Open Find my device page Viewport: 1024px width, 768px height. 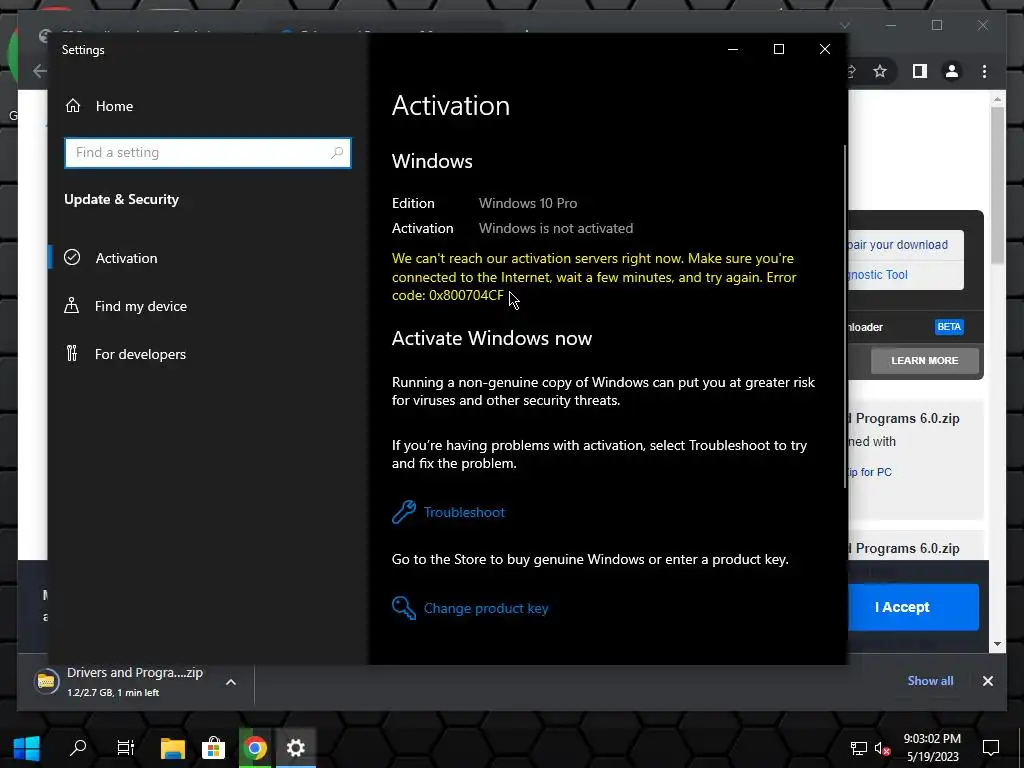(x=140, y=306)
